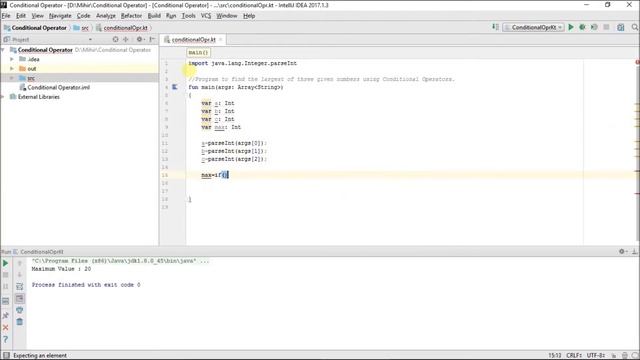Click the red error stripe indicator at top right

(637, 62)
